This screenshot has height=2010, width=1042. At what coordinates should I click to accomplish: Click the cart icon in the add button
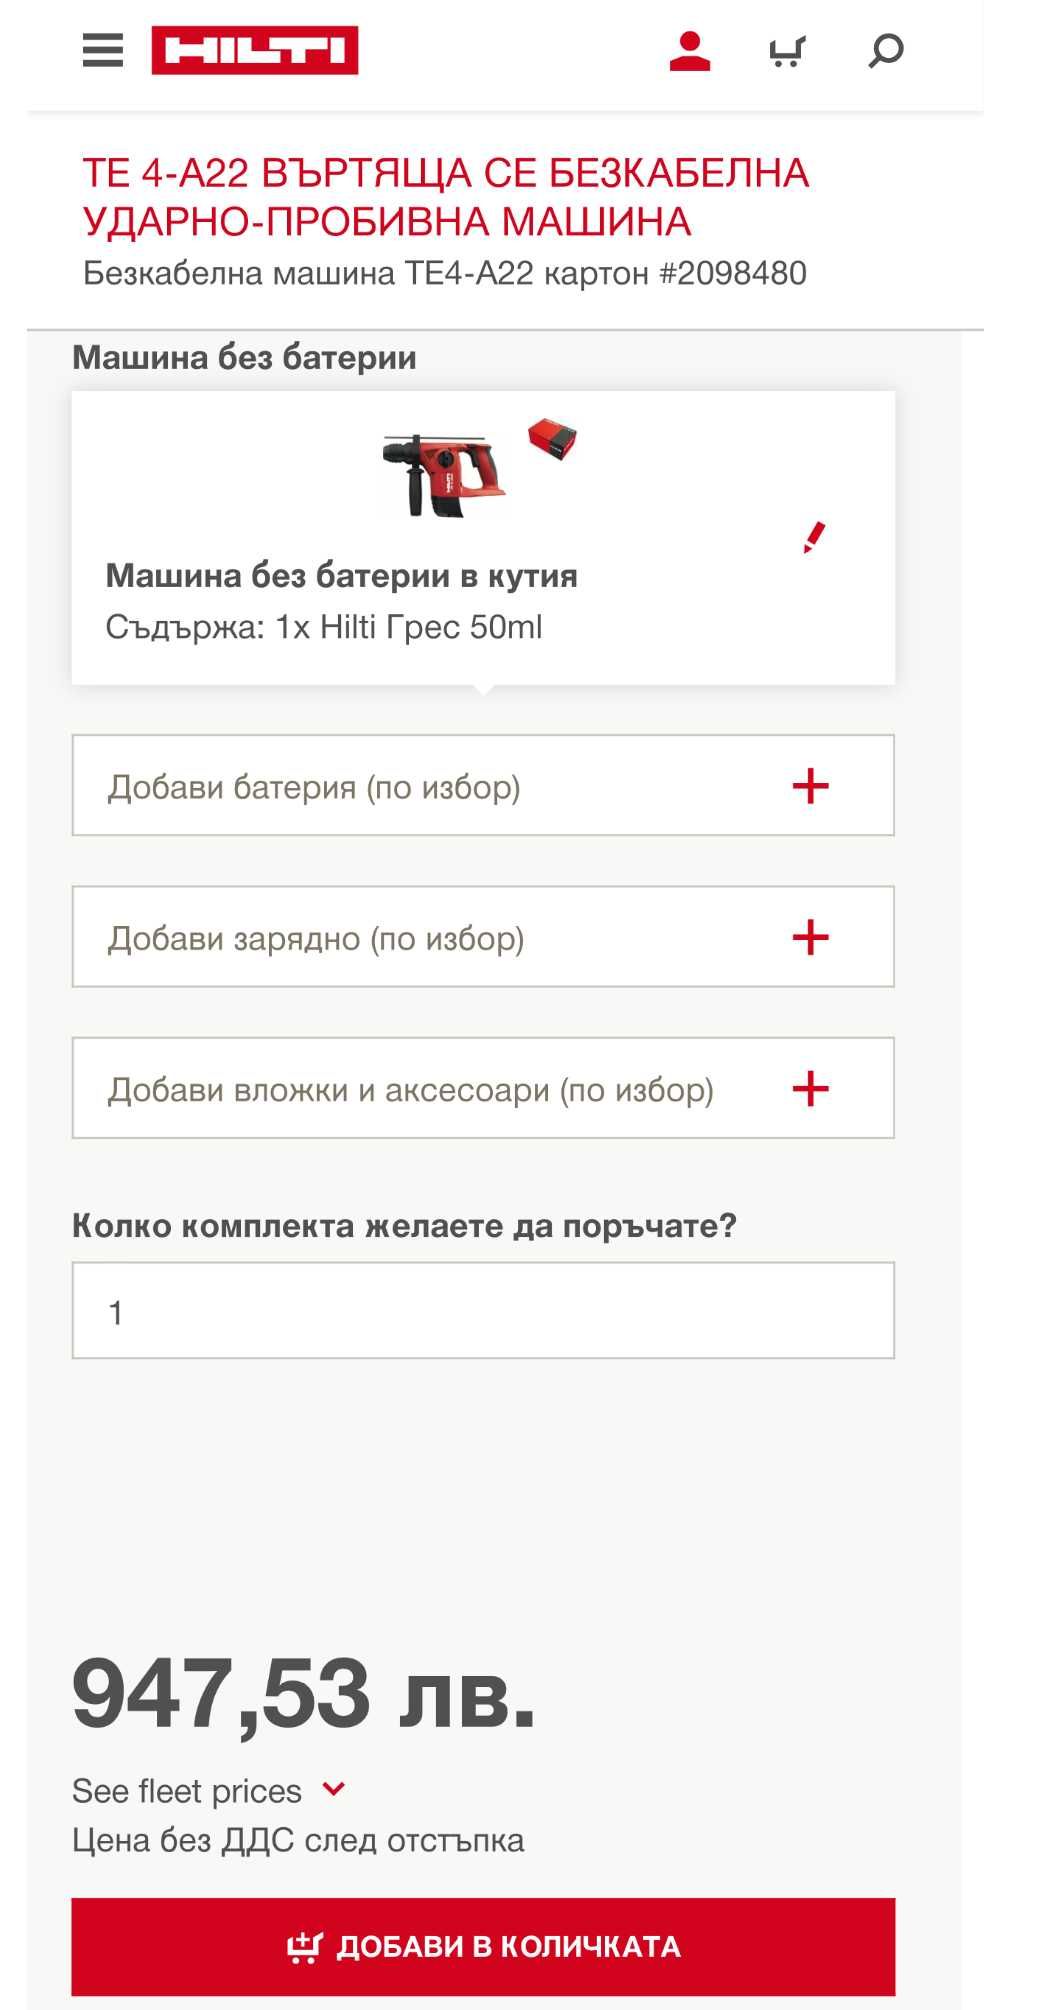pos(304,1946)
